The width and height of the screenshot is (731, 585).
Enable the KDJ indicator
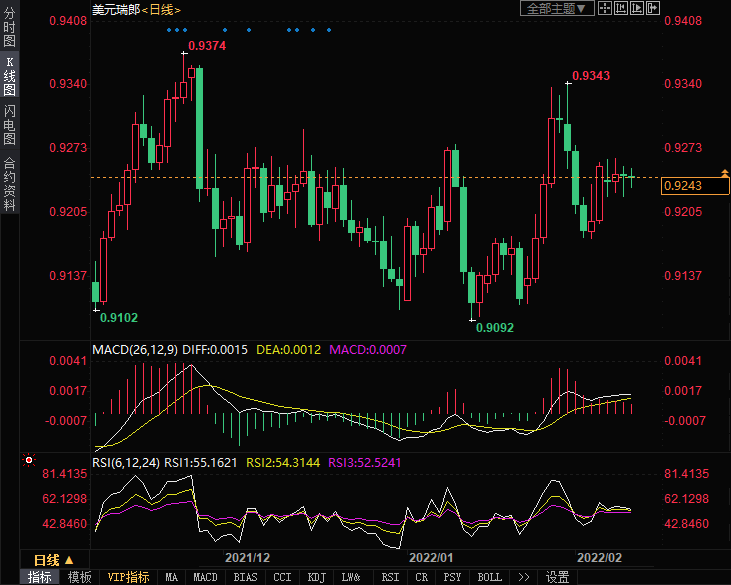[316, 577]
